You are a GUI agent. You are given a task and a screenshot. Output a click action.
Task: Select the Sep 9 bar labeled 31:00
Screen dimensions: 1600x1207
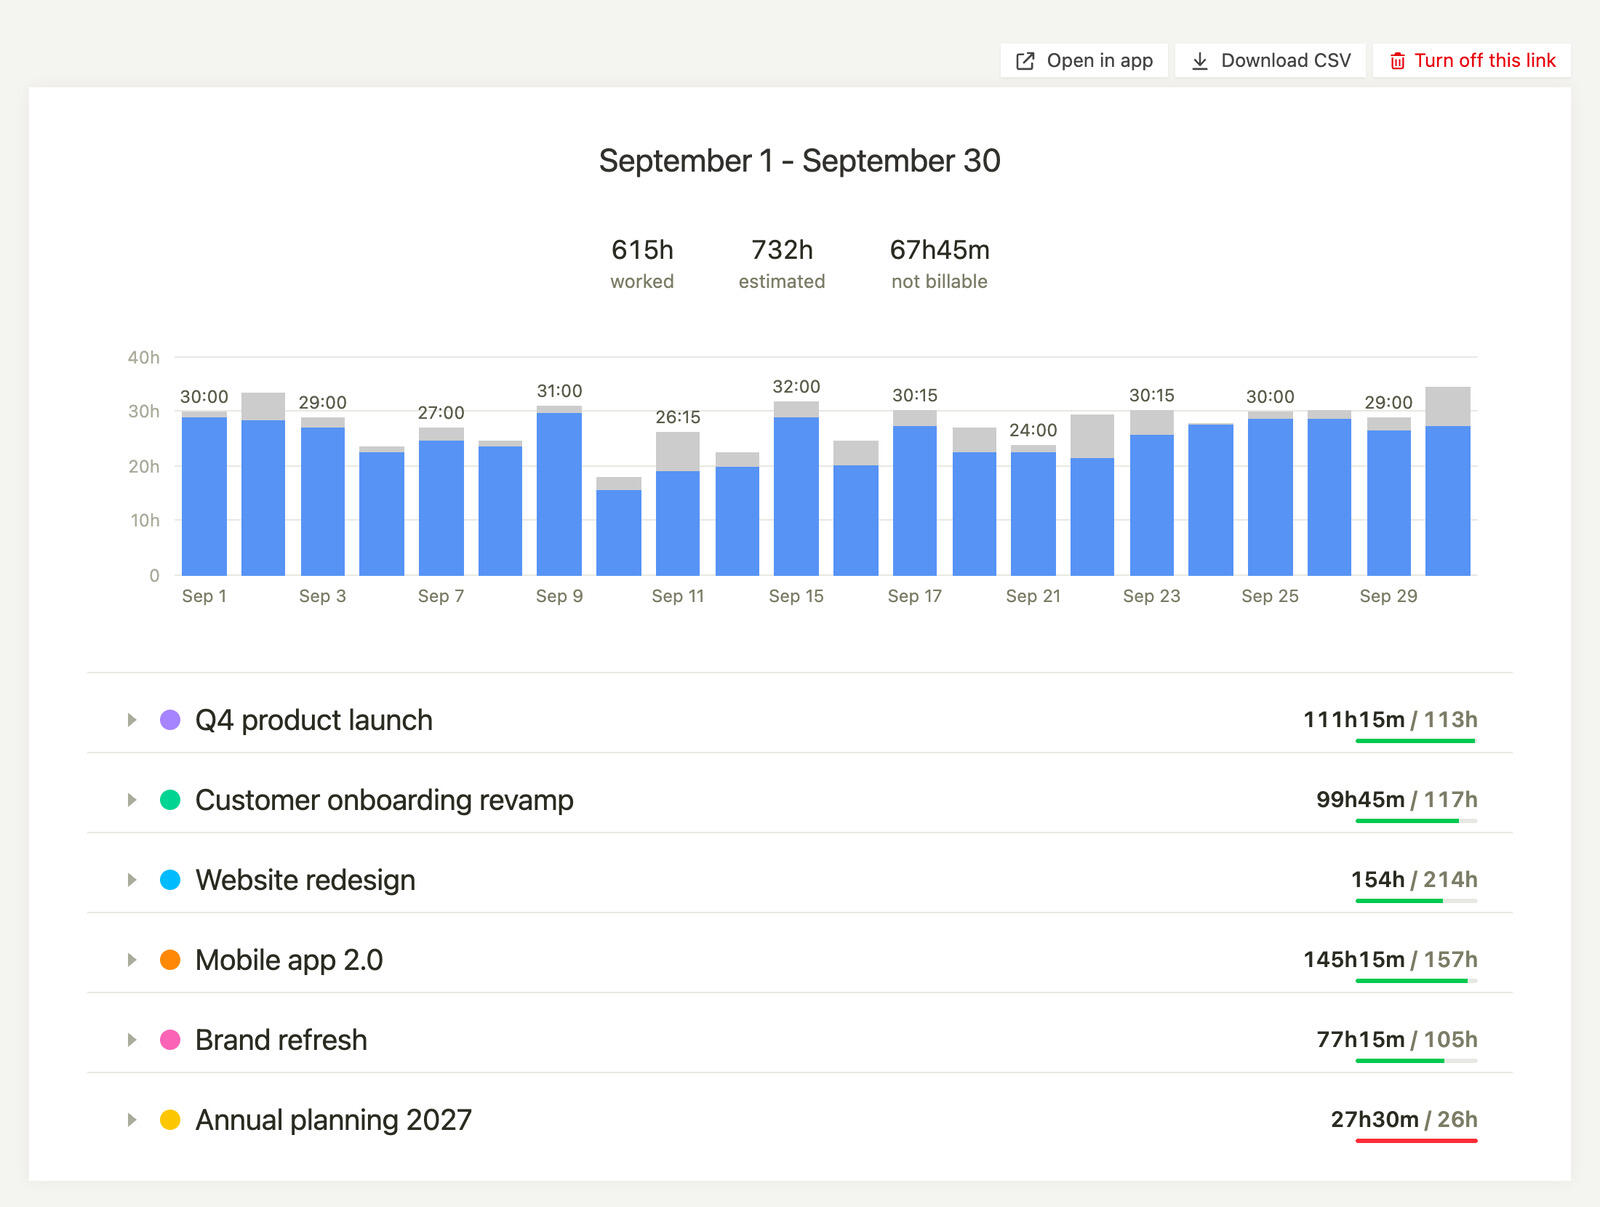click(x=559, y=490)
